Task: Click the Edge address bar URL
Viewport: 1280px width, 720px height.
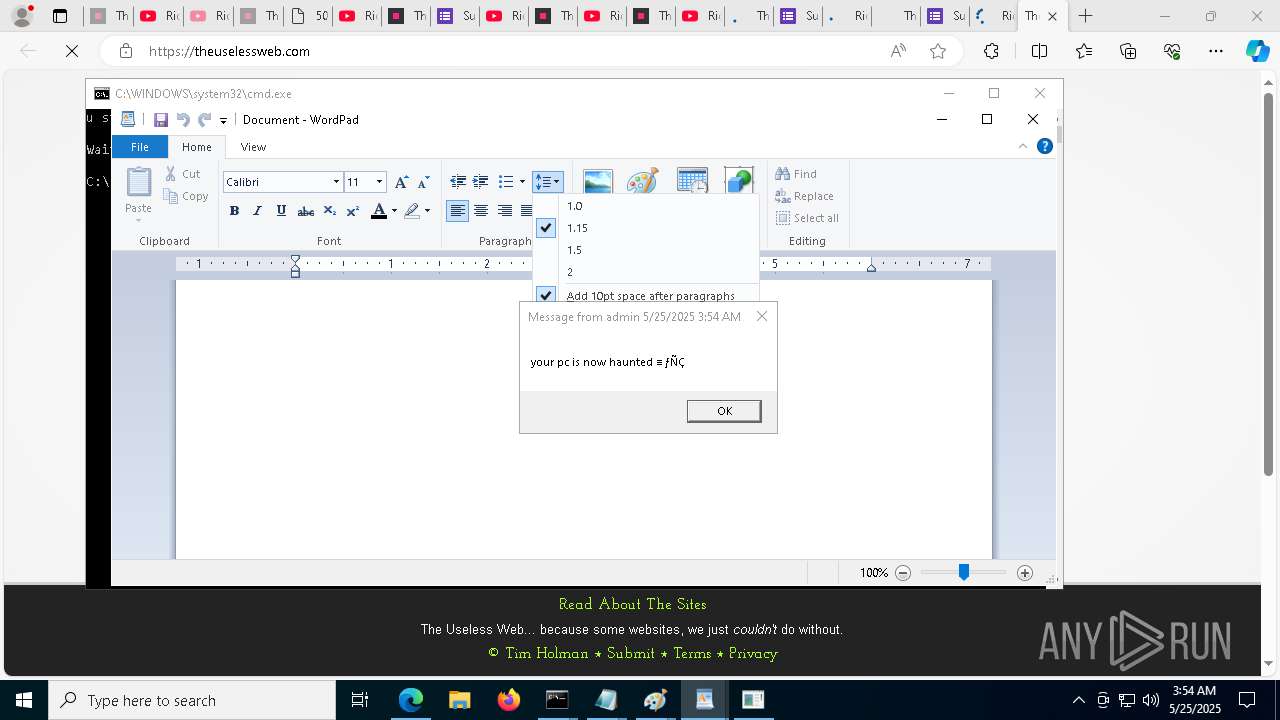Action: (x=229, y=51)
